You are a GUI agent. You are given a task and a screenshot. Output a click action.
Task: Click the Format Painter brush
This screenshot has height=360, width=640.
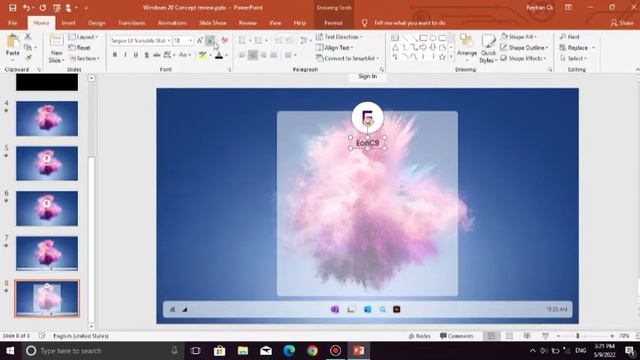pos(28,58)
